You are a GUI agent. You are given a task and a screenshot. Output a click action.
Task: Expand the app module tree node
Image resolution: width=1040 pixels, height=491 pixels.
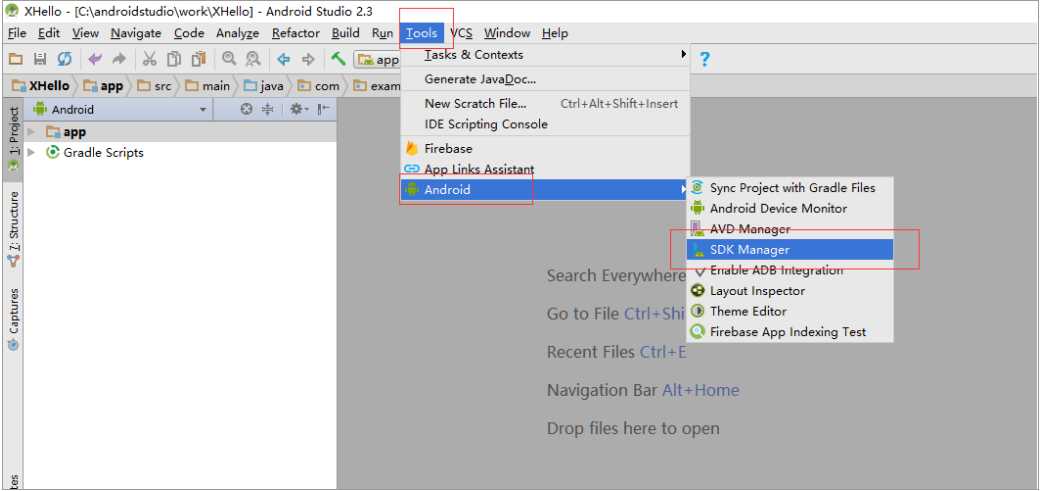pos(31,132)
